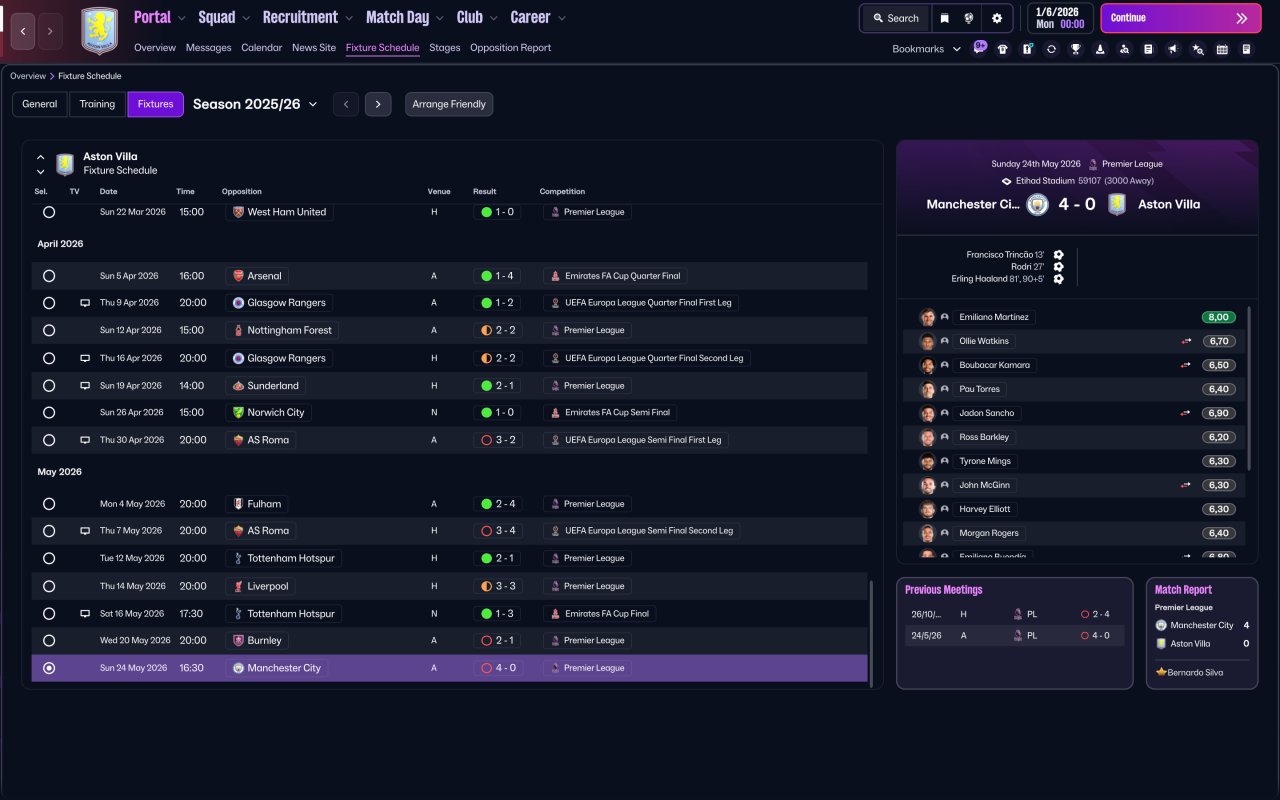Go to the next season arrow

(378, 104)
